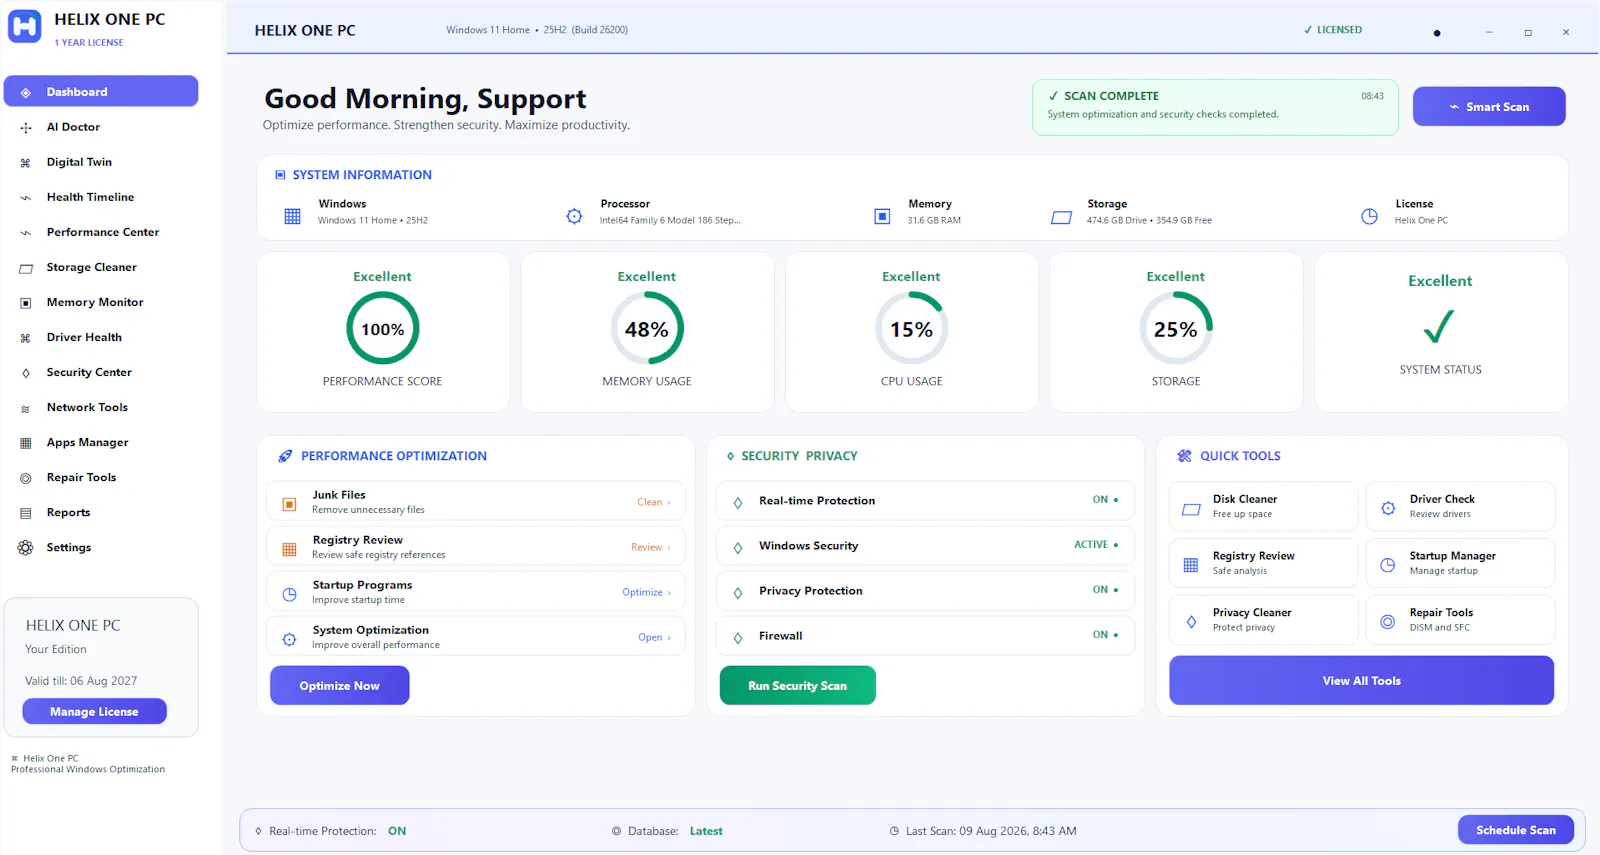Click the 100% Performance Score gauge
1600x855 pixels.
point(383,329)
